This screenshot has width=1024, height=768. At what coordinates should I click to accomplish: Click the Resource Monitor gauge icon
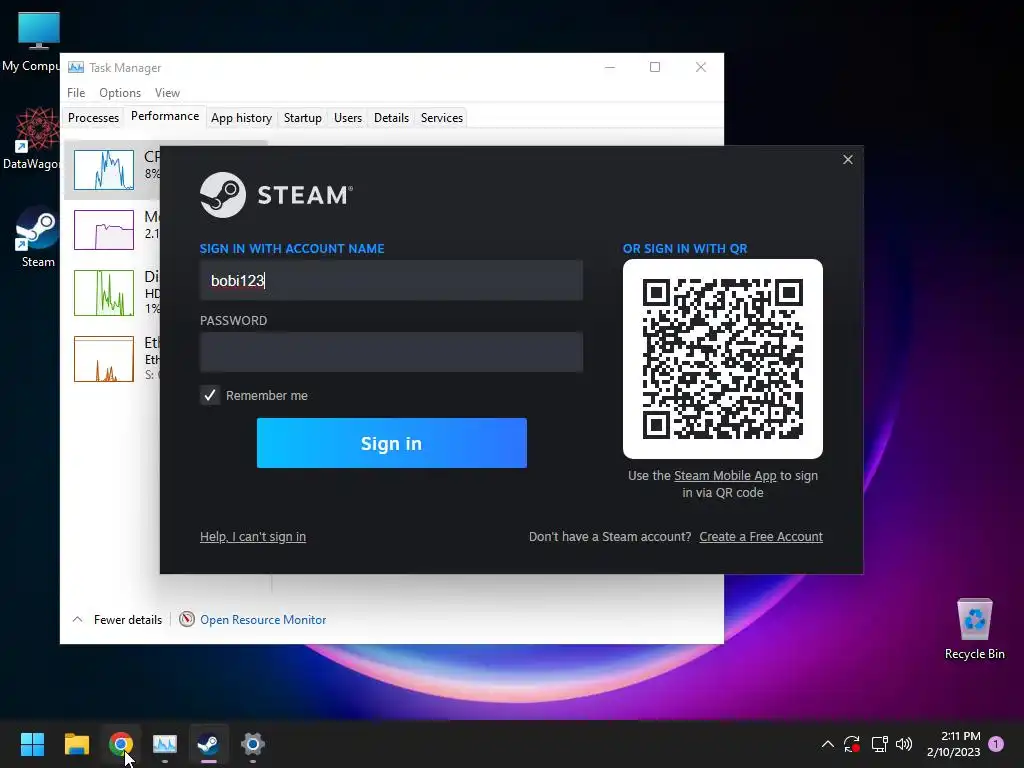(187, 619)
